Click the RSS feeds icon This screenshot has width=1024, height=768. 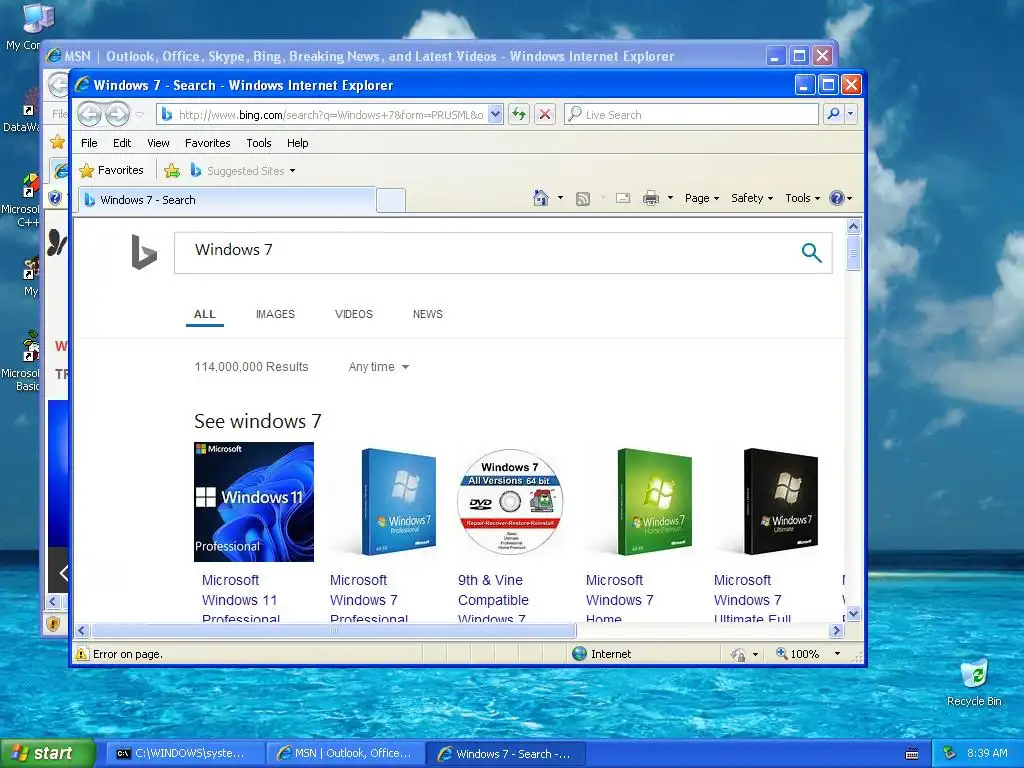tap(583, 199)
